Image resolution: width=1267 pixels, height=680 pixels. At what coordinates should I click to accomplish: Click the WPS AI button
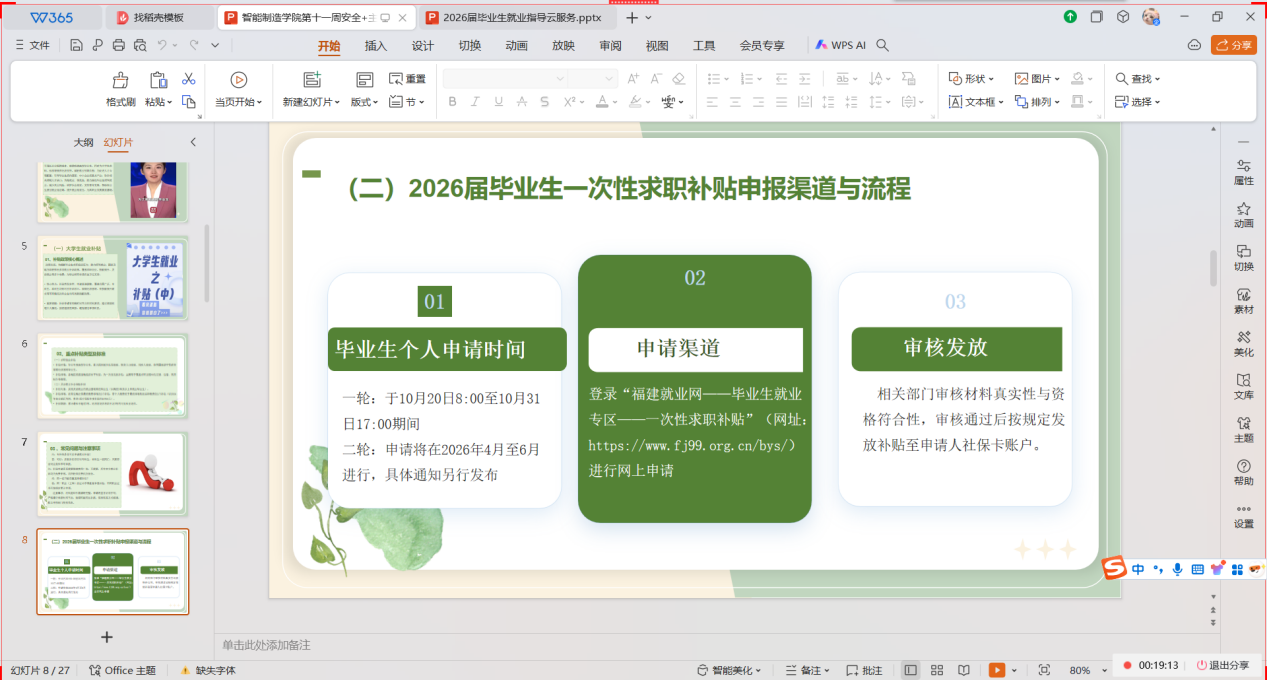coord(840,45)
